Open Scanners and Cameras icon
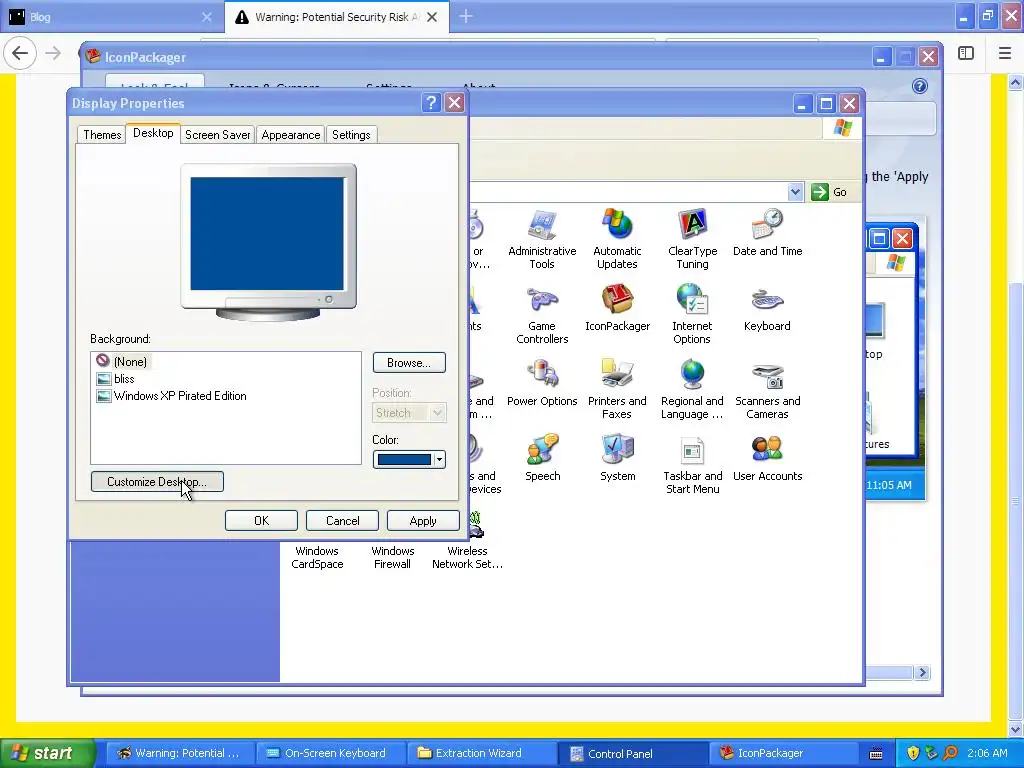Viewport: 1024px width, 768px height. point(767,389)
